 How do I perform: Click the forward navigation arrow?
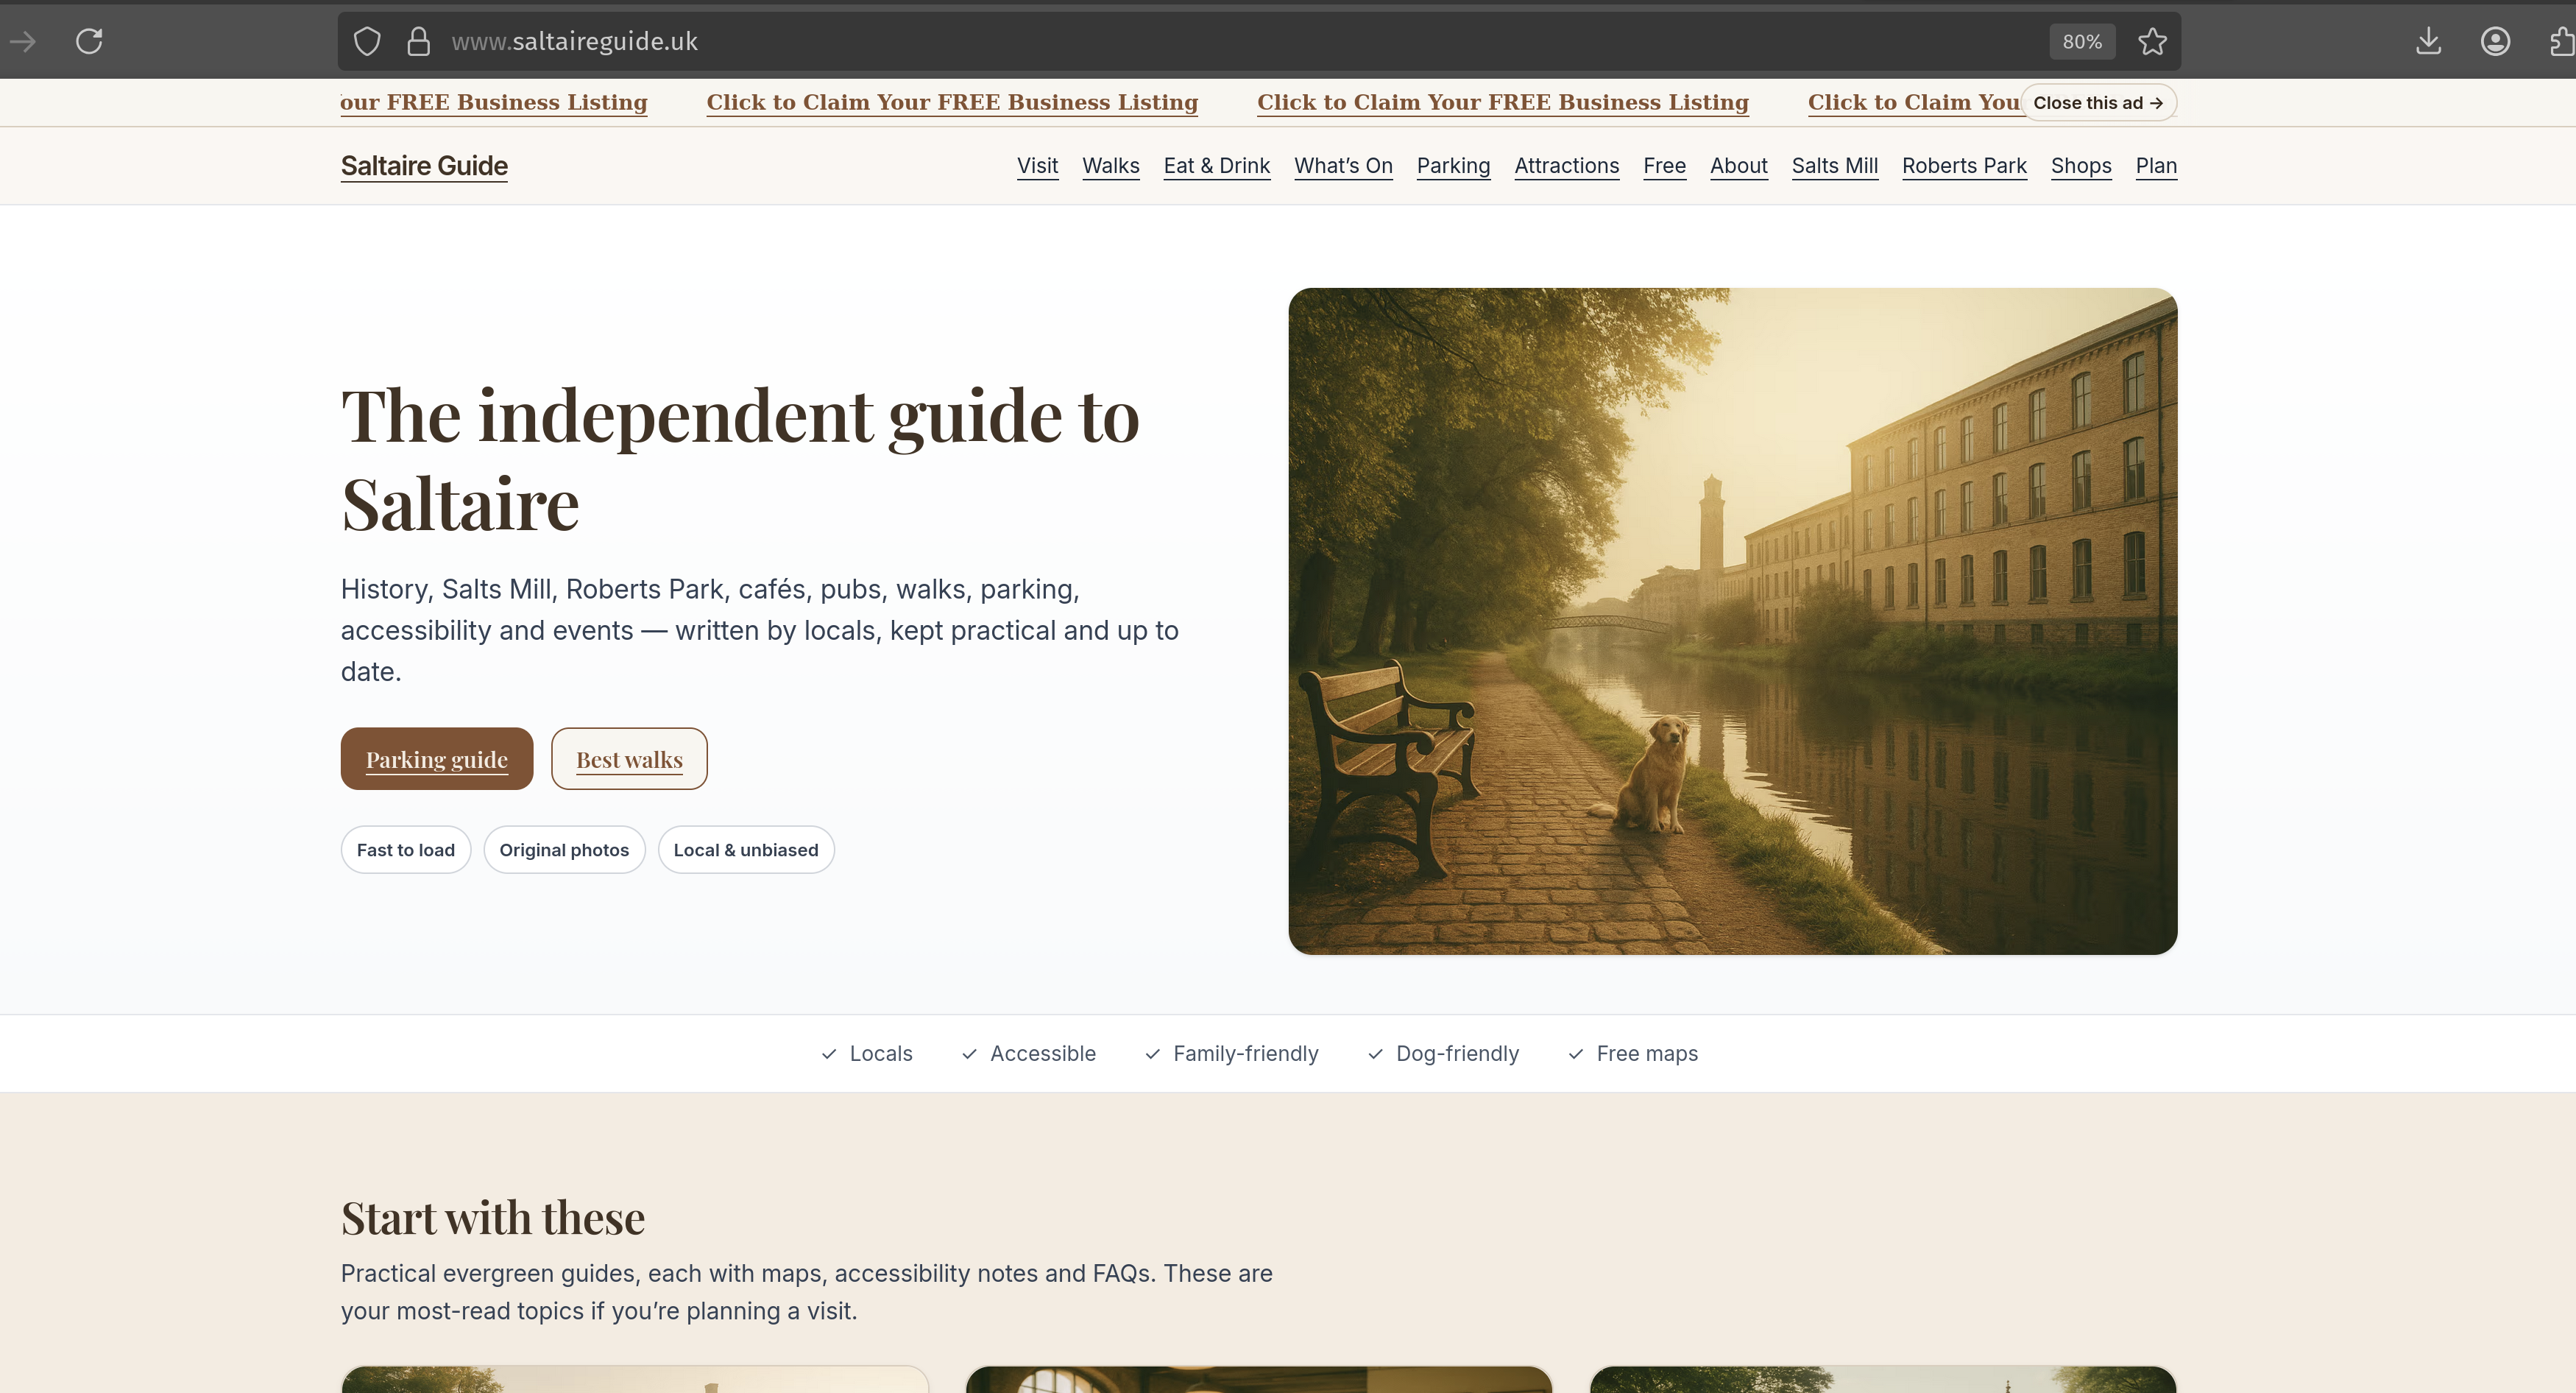[x=23, y=41]
